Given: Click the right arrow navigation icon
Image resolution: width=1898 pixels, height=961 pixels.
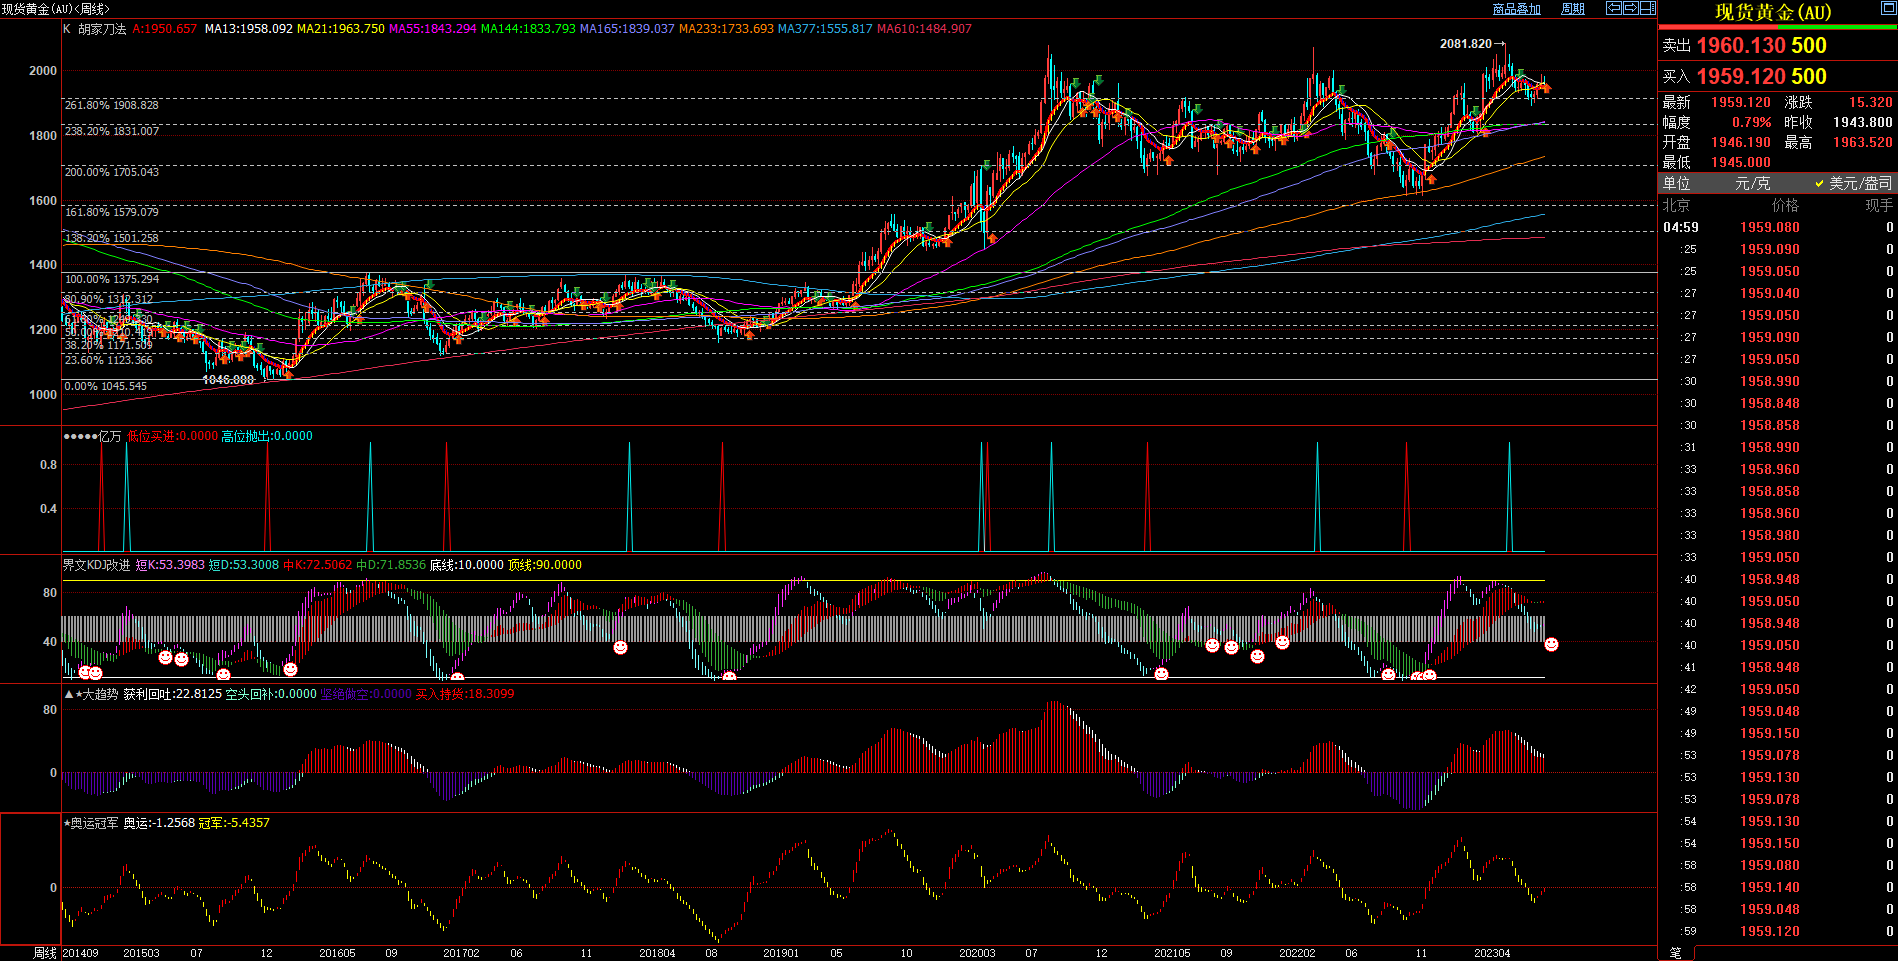Looking at the screenshot, I should pos(1631,8).
